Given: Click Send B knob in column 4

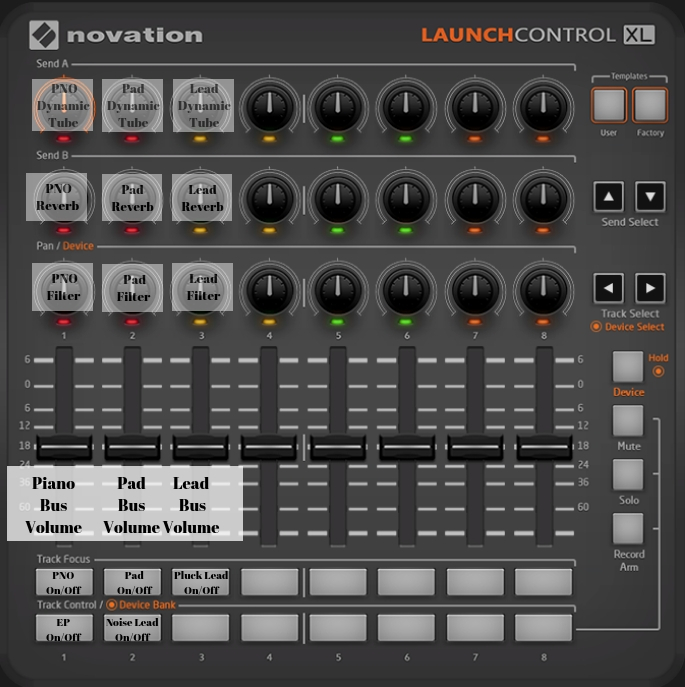Looking at the screenshot, I should (x=270, y=198).
